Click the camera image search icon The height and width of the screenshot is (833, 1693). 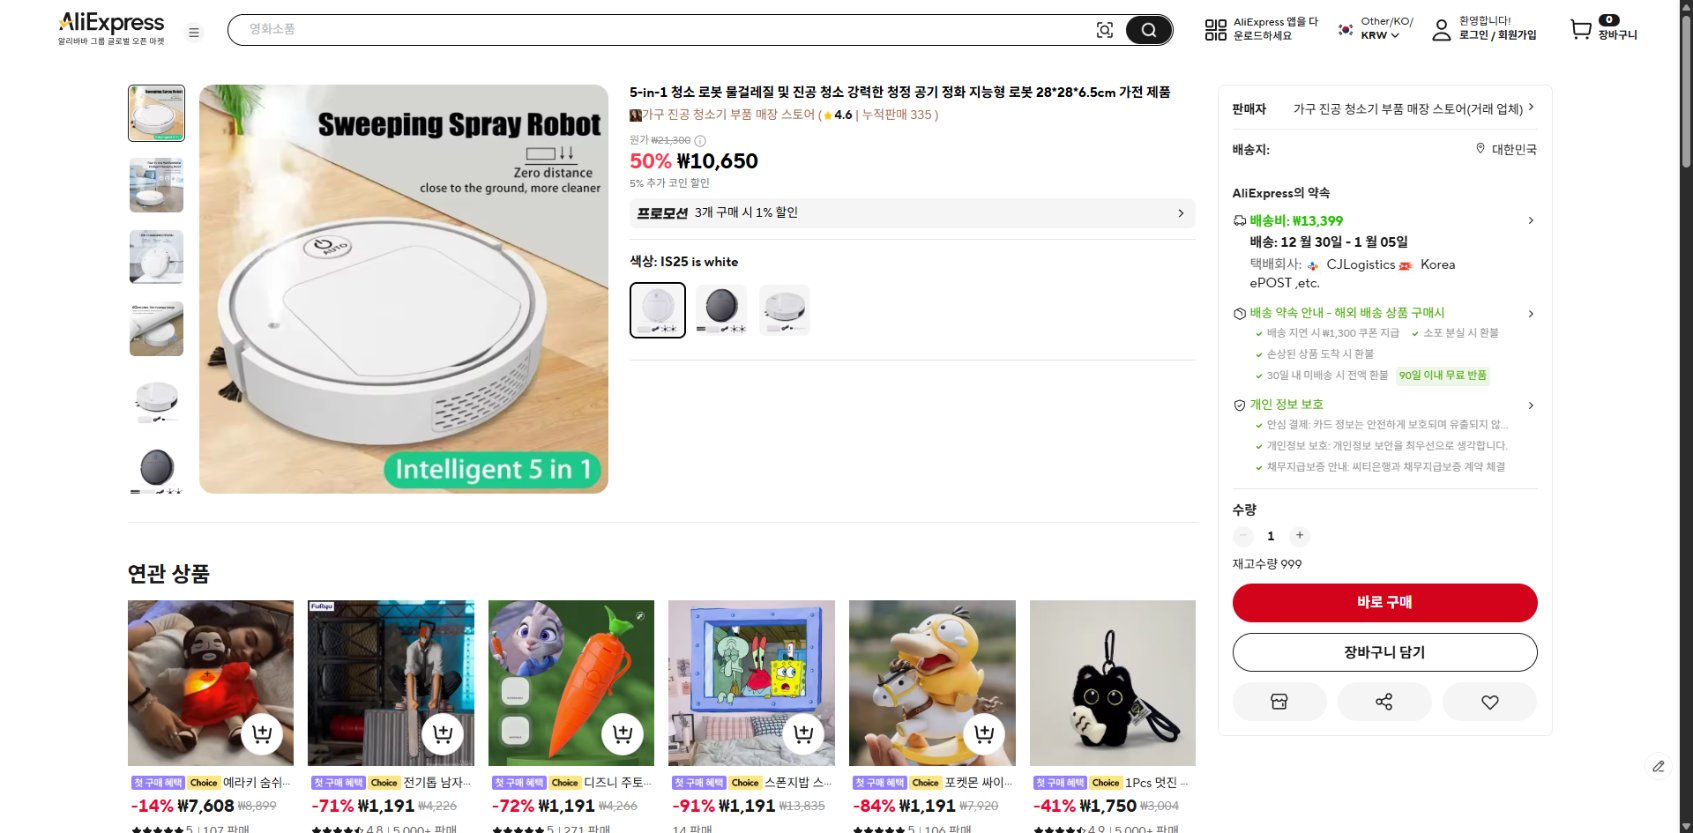click(x=1104, y=30)
